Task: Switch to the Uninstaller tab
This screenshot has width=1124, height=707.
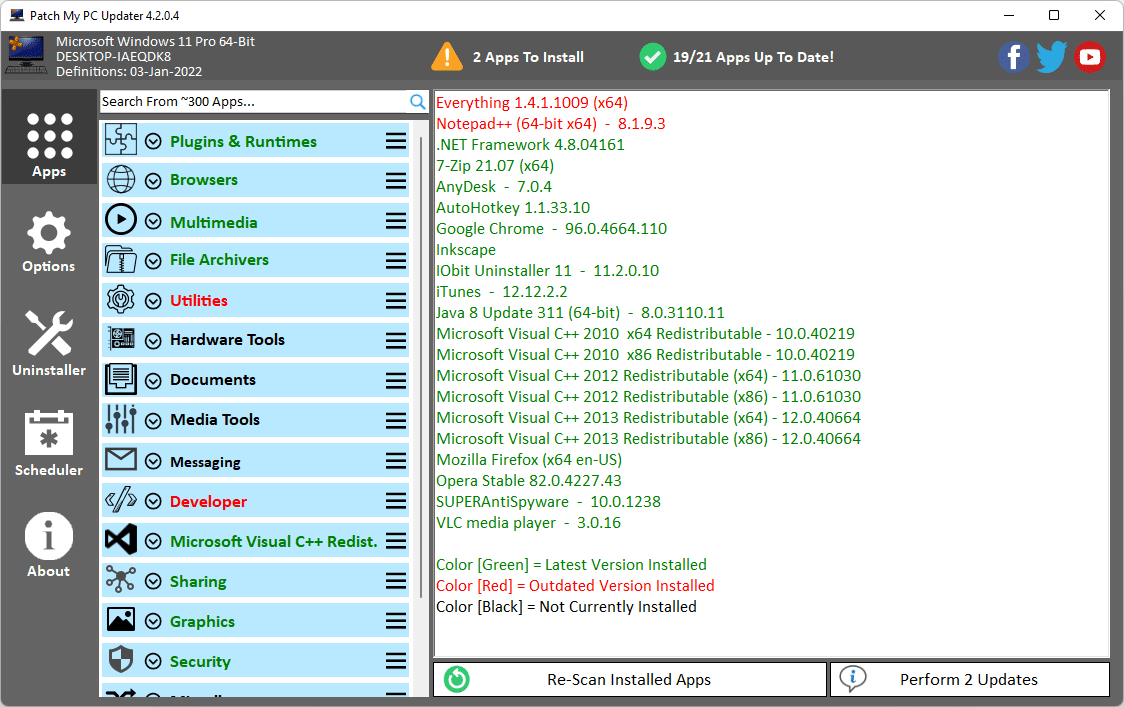Action: (x=49, y=343)
